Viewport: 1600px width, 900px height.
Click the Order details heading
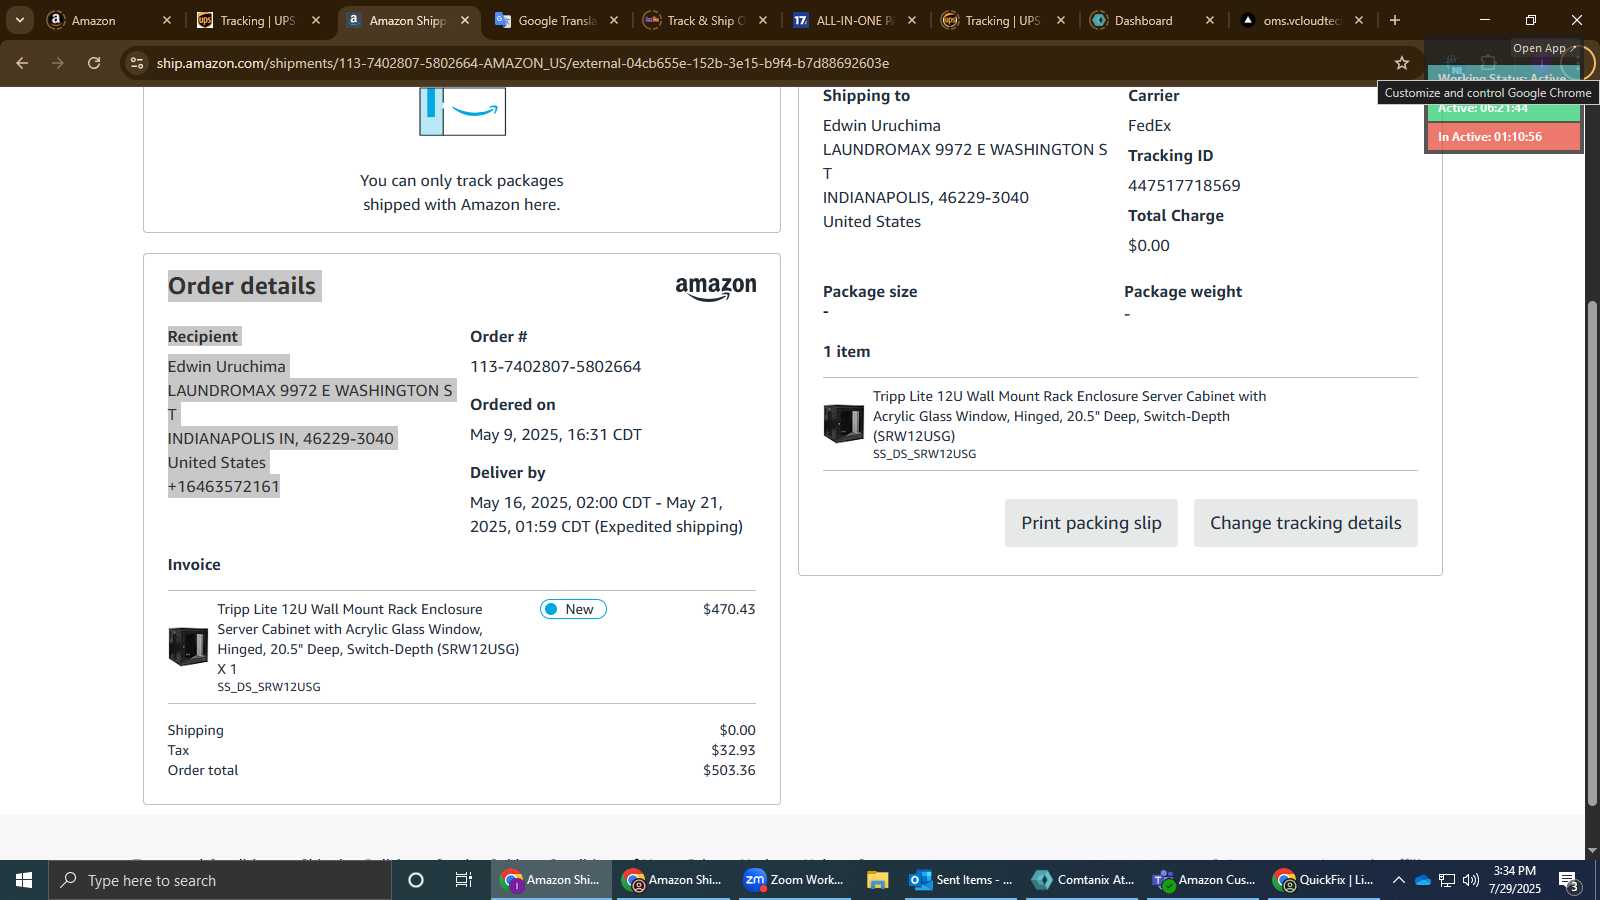[x=242, y=286]
